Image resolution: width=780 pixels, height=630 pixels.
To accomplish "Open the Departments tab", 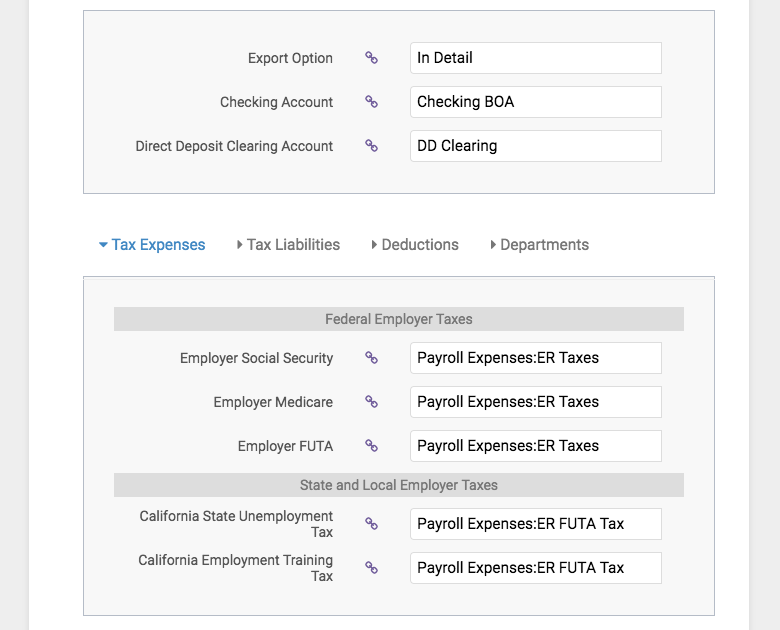I will pos(540,245).
